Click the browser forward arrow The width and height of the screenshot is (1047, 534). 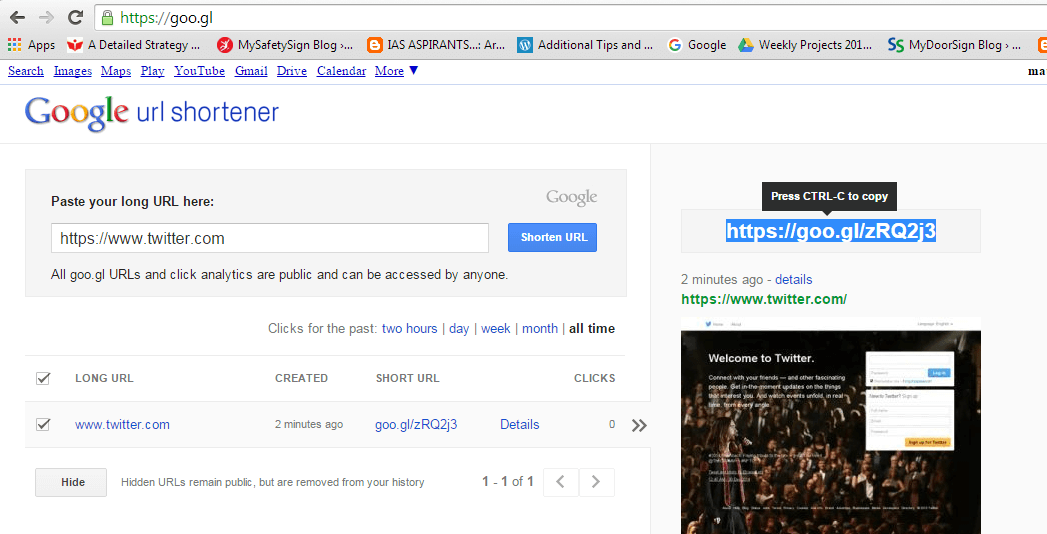47,18
